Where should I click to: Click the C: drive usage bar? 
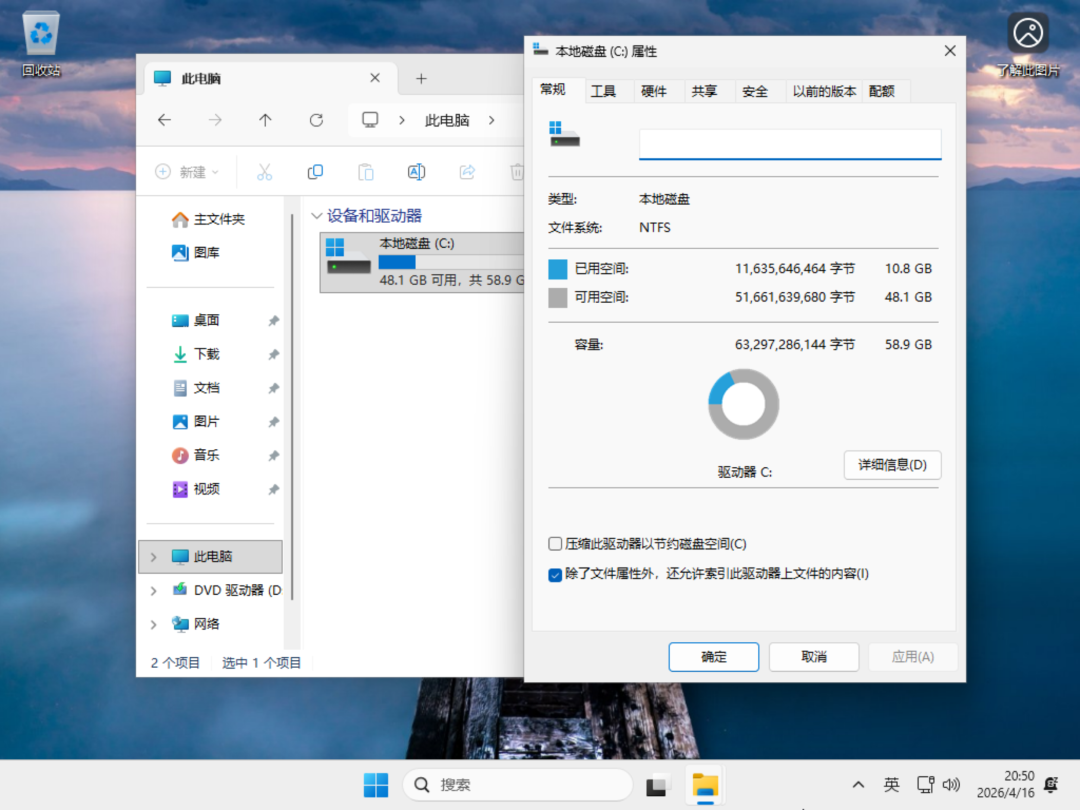point(451,262)
